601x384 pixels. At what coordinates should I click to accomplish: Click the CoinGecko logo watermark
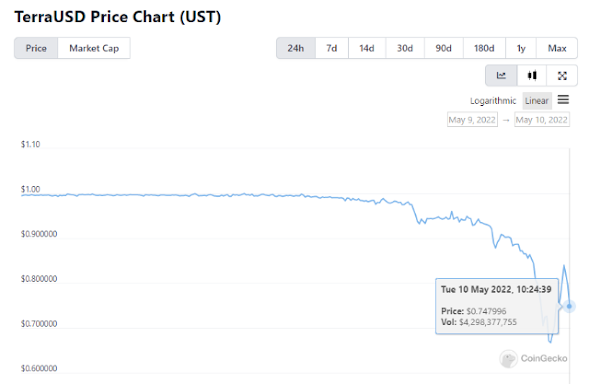533,359
